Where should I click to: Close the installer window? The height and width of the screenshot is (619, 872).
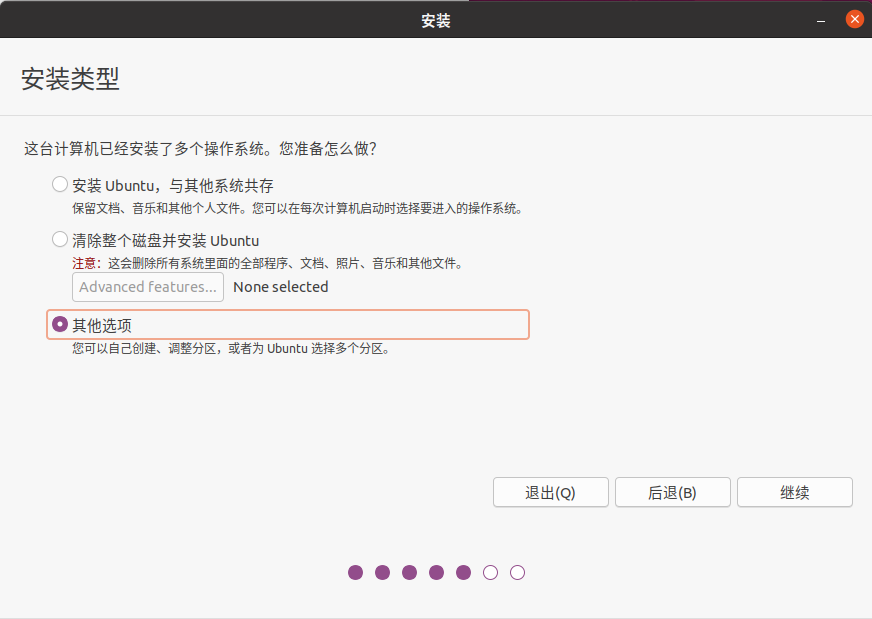[854, 19]
